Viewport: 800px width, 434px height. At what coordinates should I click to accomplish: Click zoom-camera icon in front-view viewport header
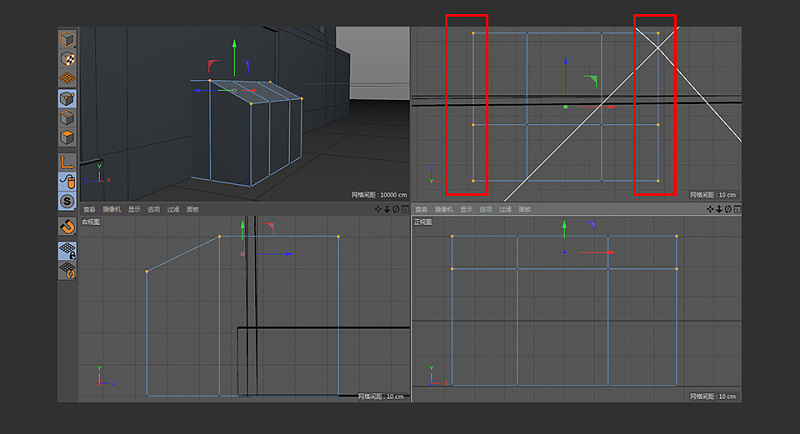[x=719, y=209]
